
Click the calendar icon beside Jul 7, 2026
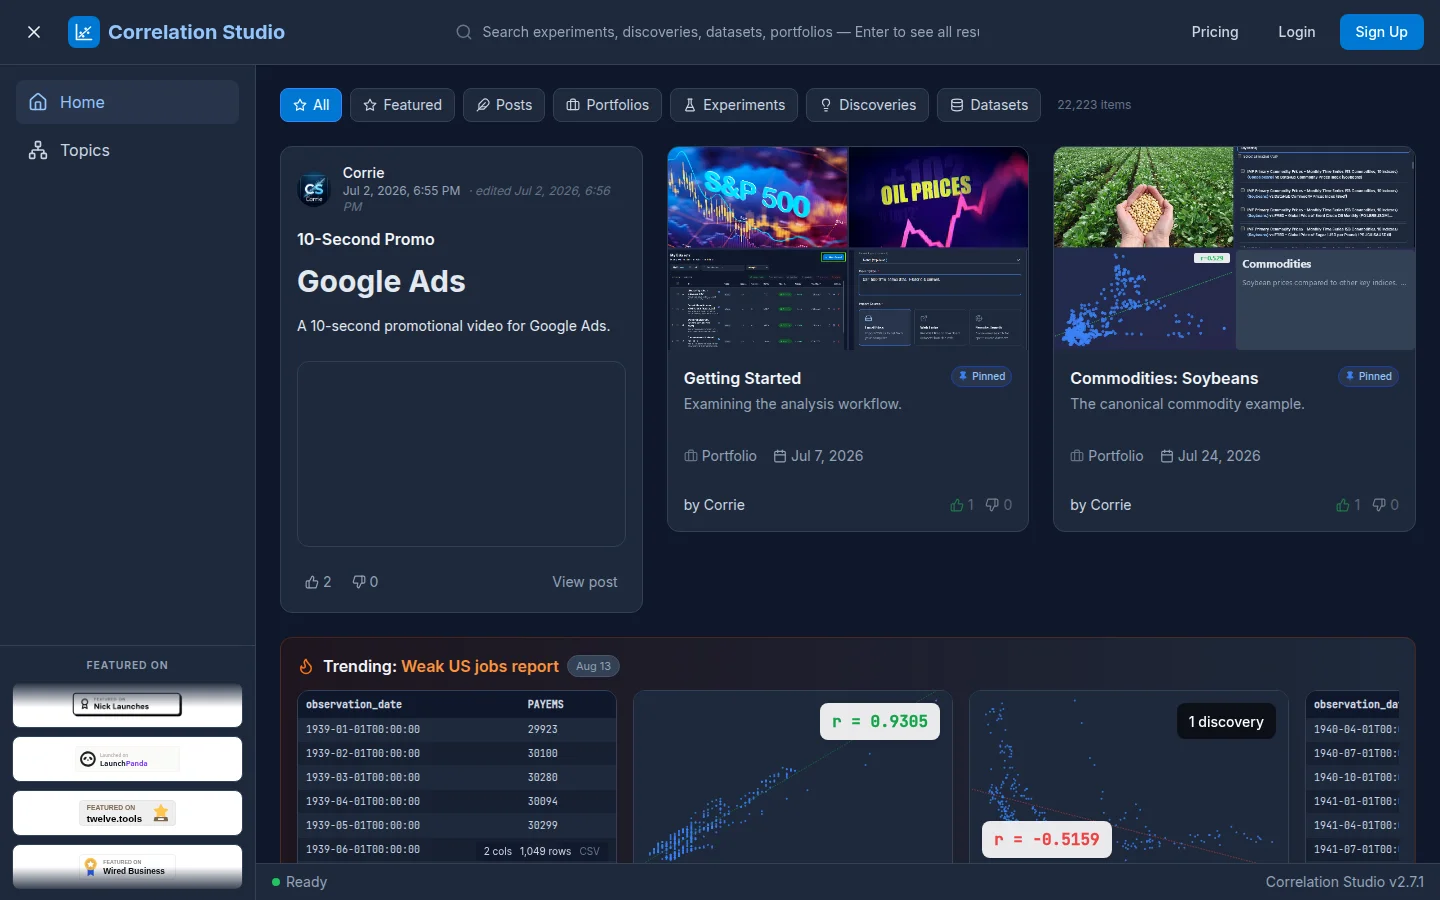pos(780,456)
